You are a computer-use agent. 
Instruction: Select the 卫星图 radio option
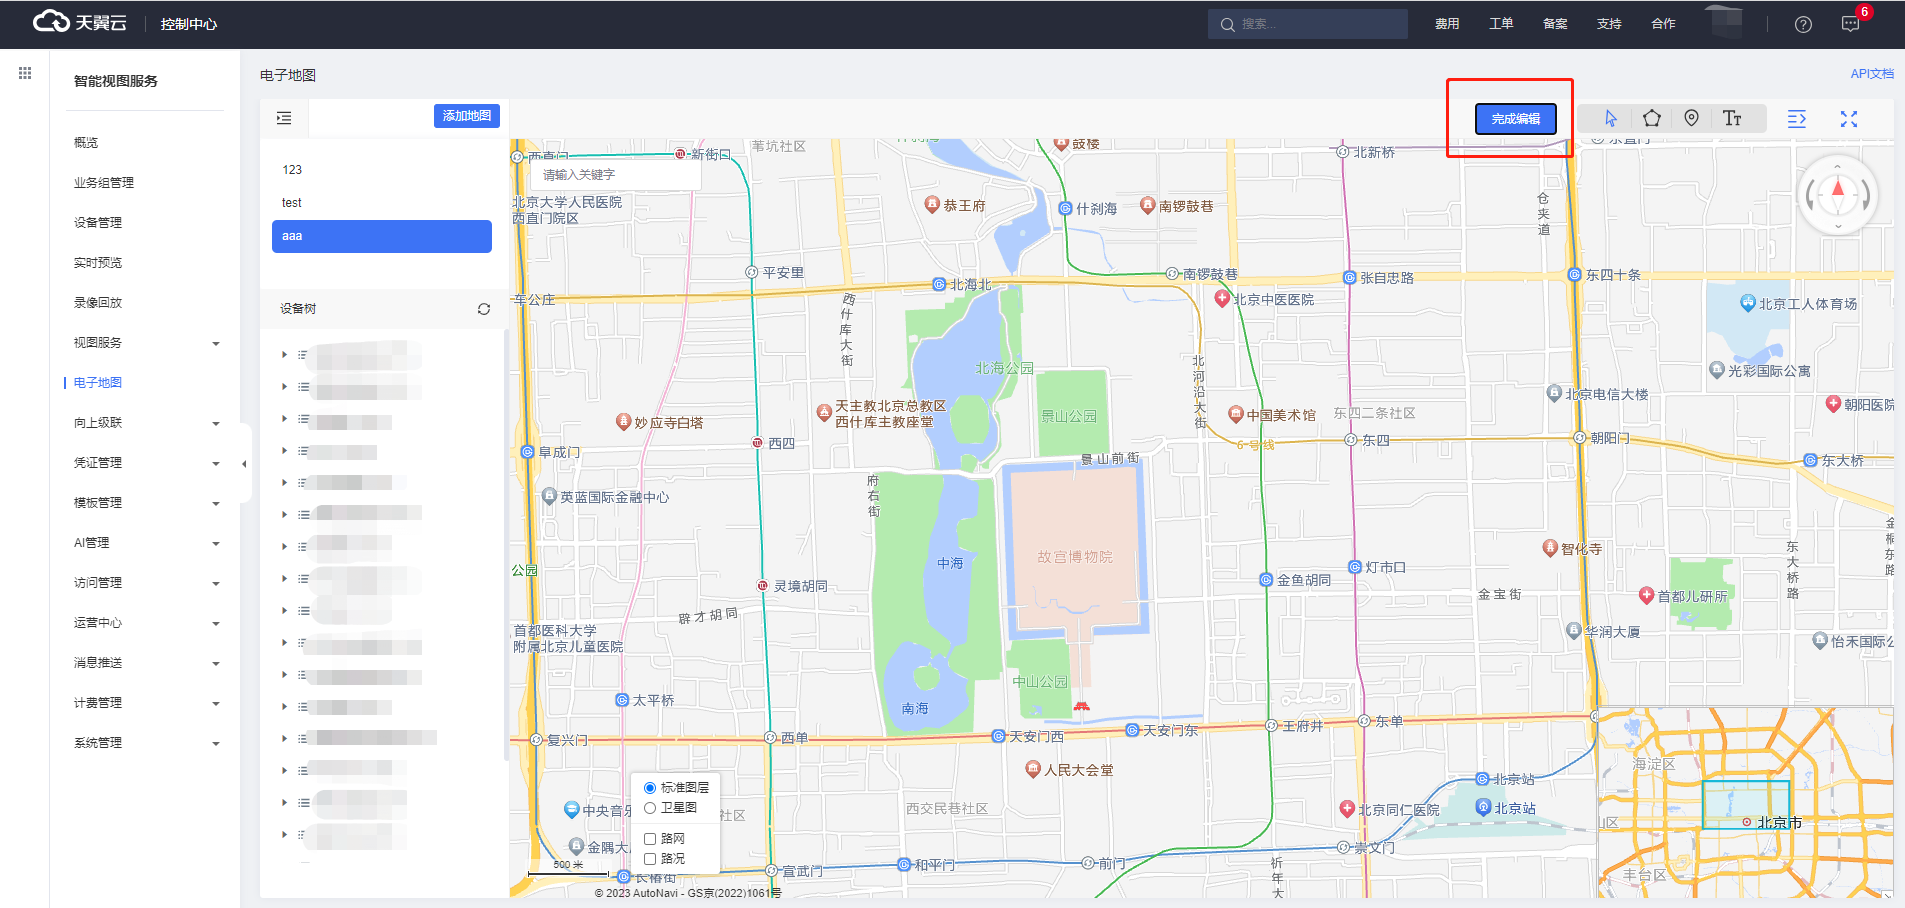tap(650, 808)
